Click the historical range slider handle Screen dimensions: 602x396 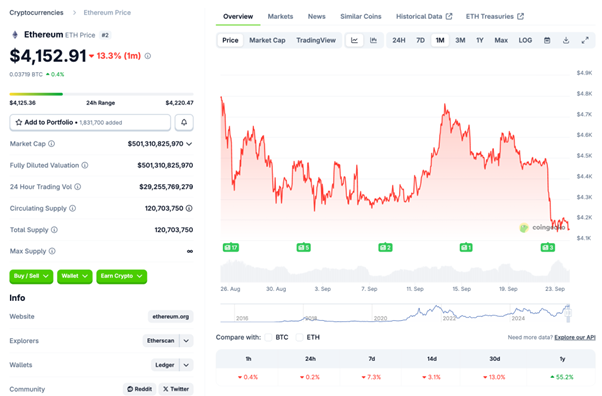point(568,313)
